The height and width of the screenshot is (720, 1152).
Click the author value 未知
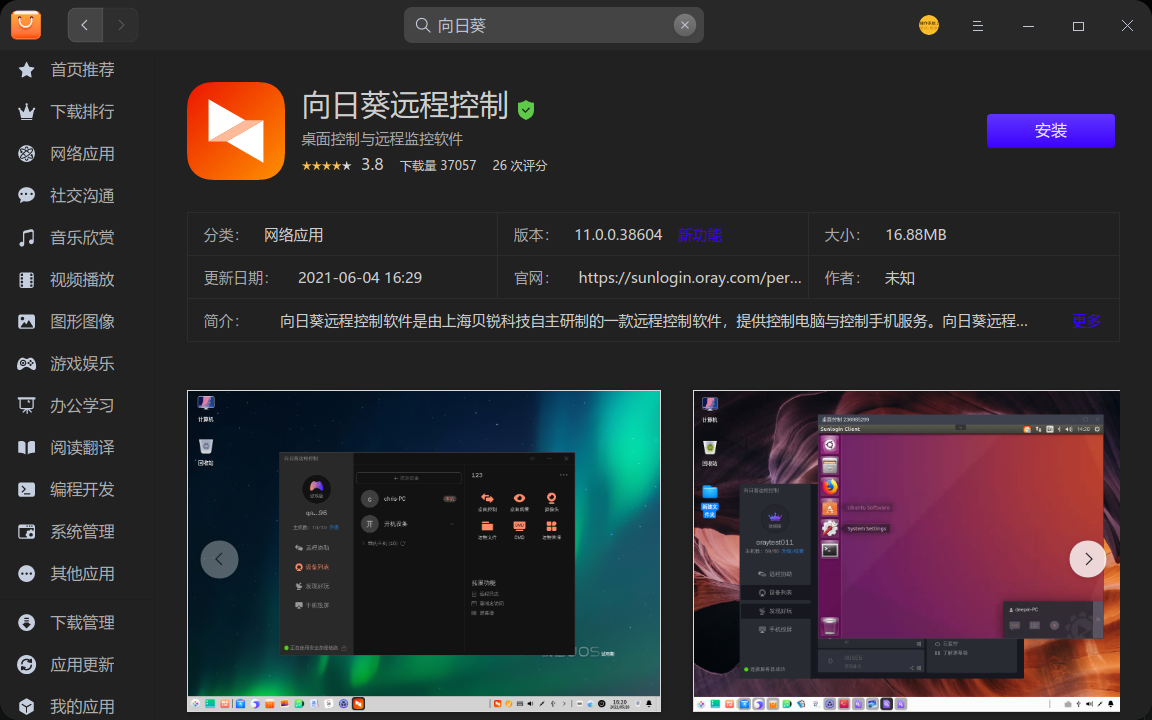[900, 278]
